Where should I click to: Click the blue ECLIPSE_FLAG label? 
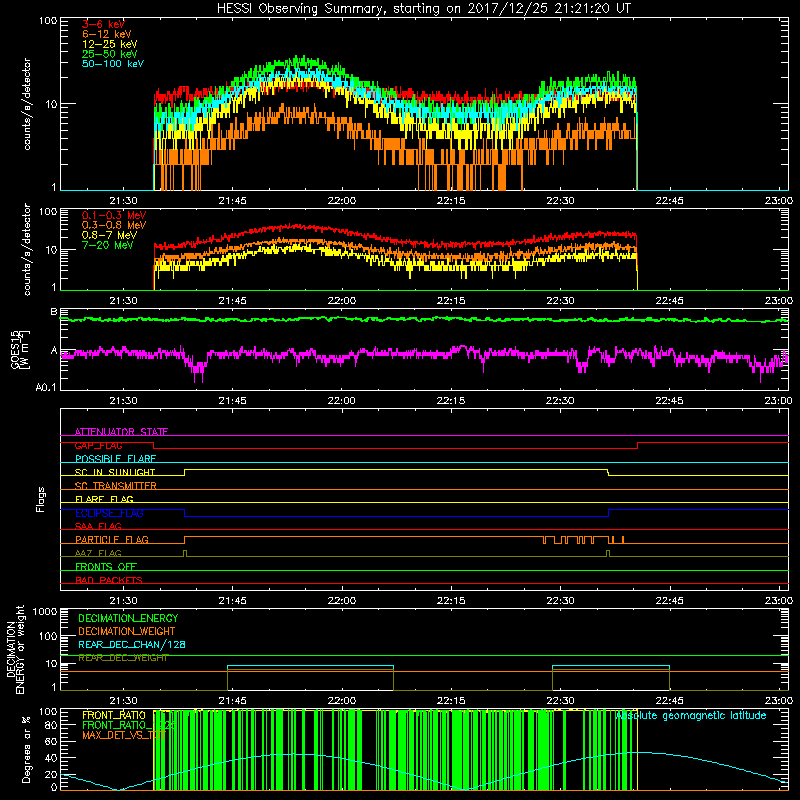109,513
